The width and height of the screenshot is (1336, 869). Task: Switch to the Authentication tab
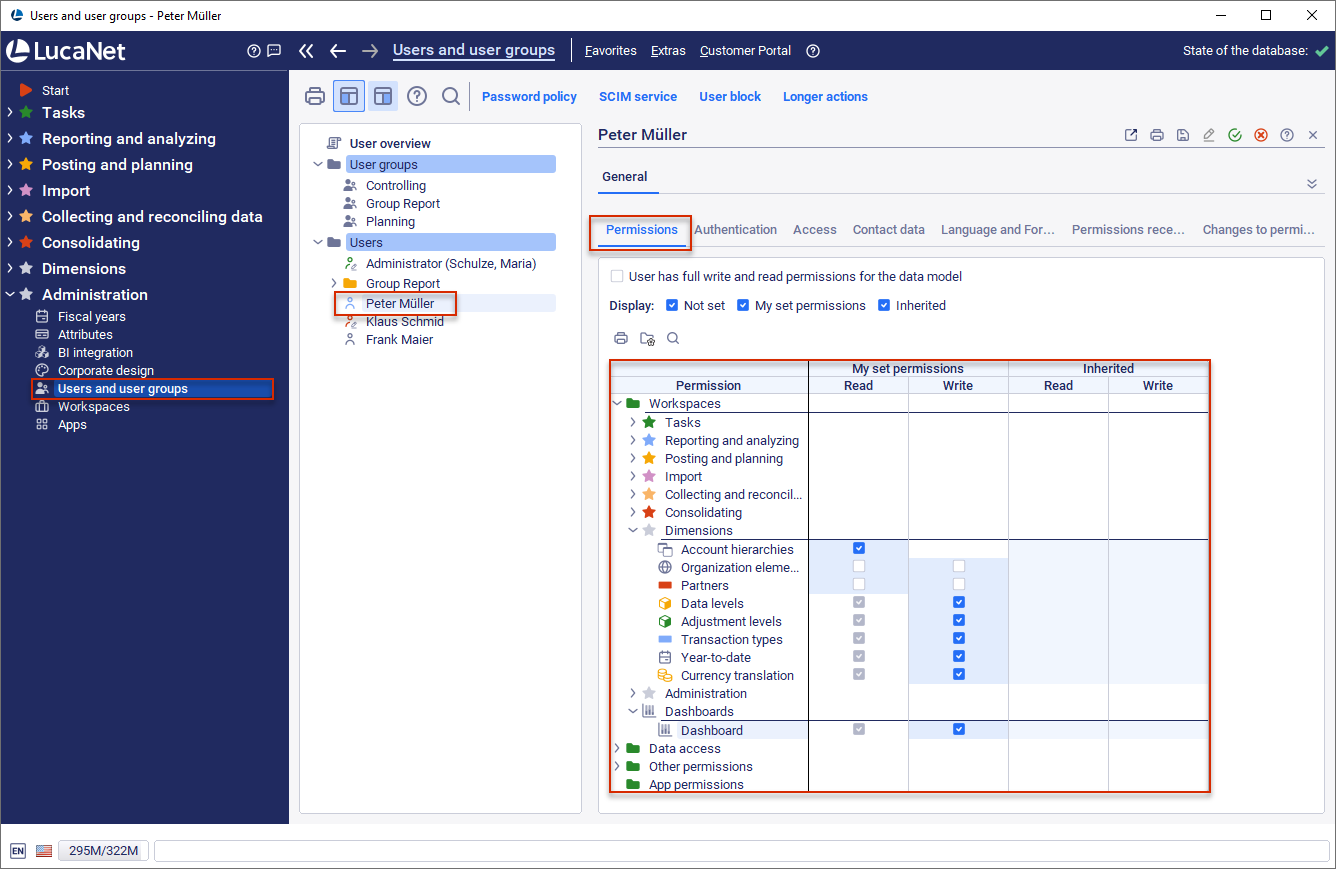click(735, 230)
